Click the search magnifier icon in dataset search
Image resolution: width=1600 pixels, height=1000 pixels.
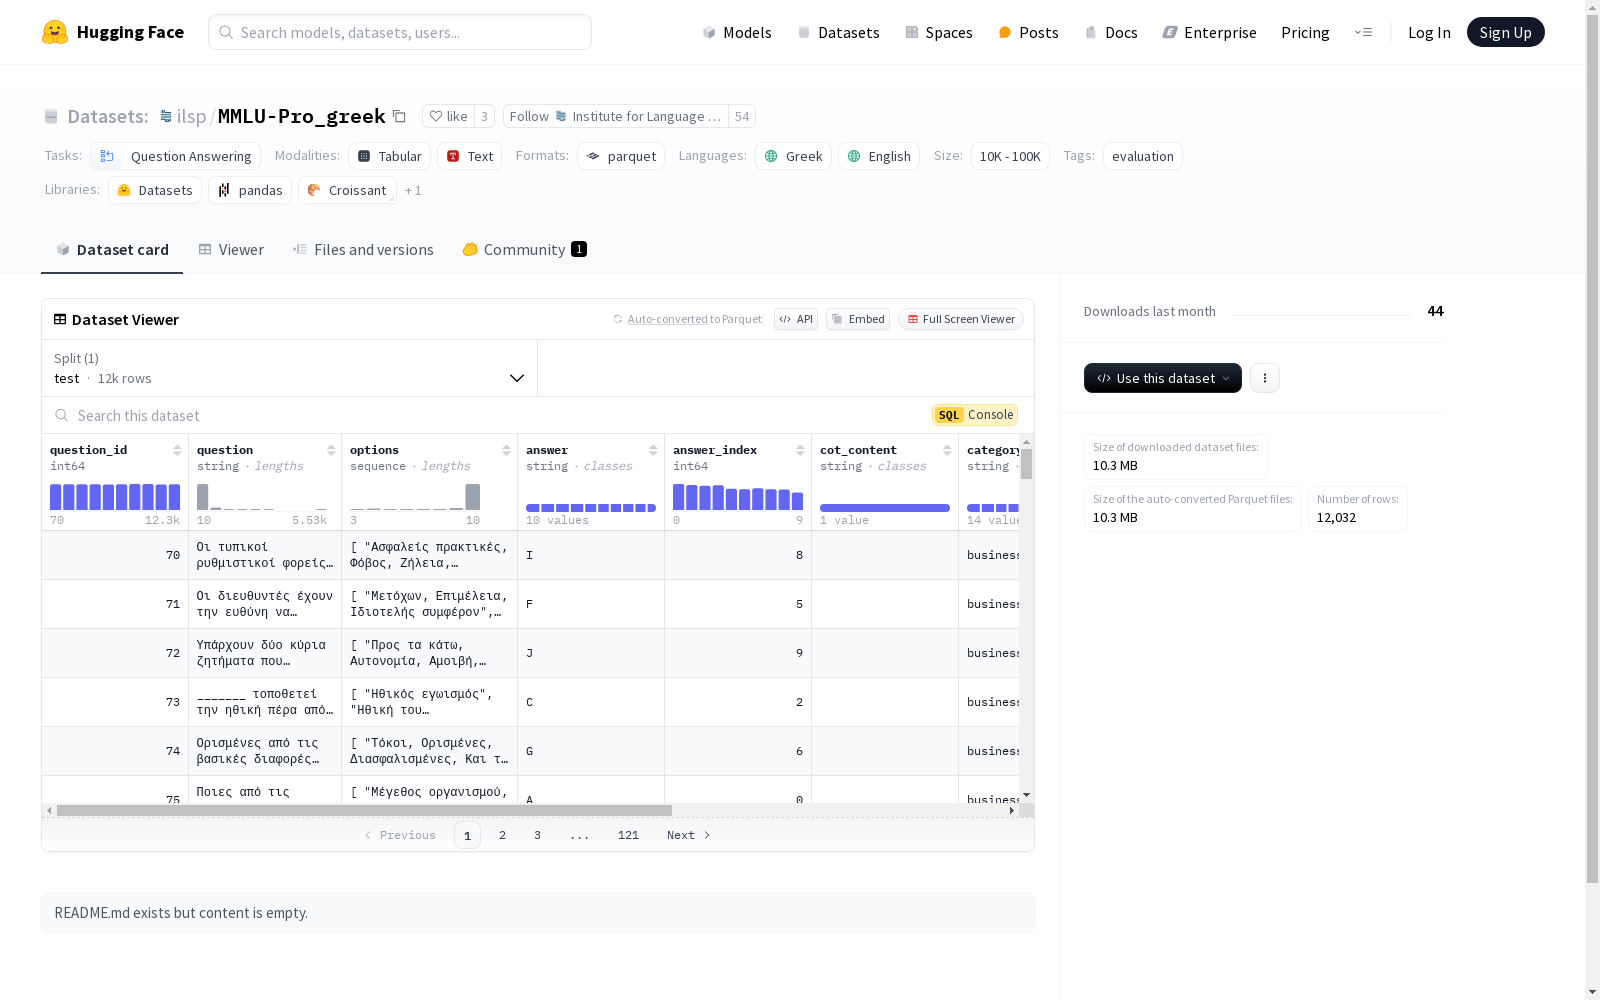click(x=62, y=415)
